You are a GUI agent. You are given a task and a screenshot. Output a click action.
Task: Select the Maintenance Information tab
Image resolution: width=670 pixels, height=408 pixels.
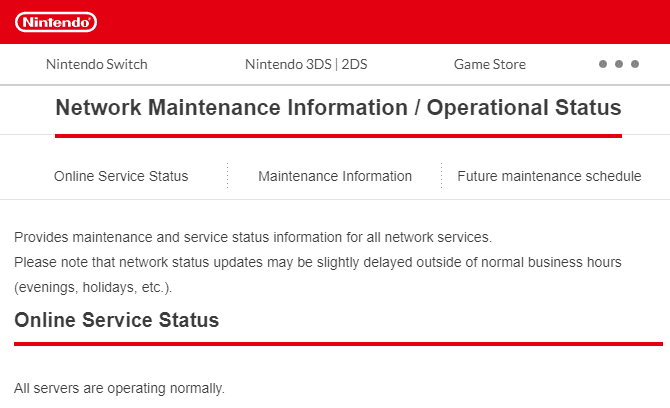point(335,176)
